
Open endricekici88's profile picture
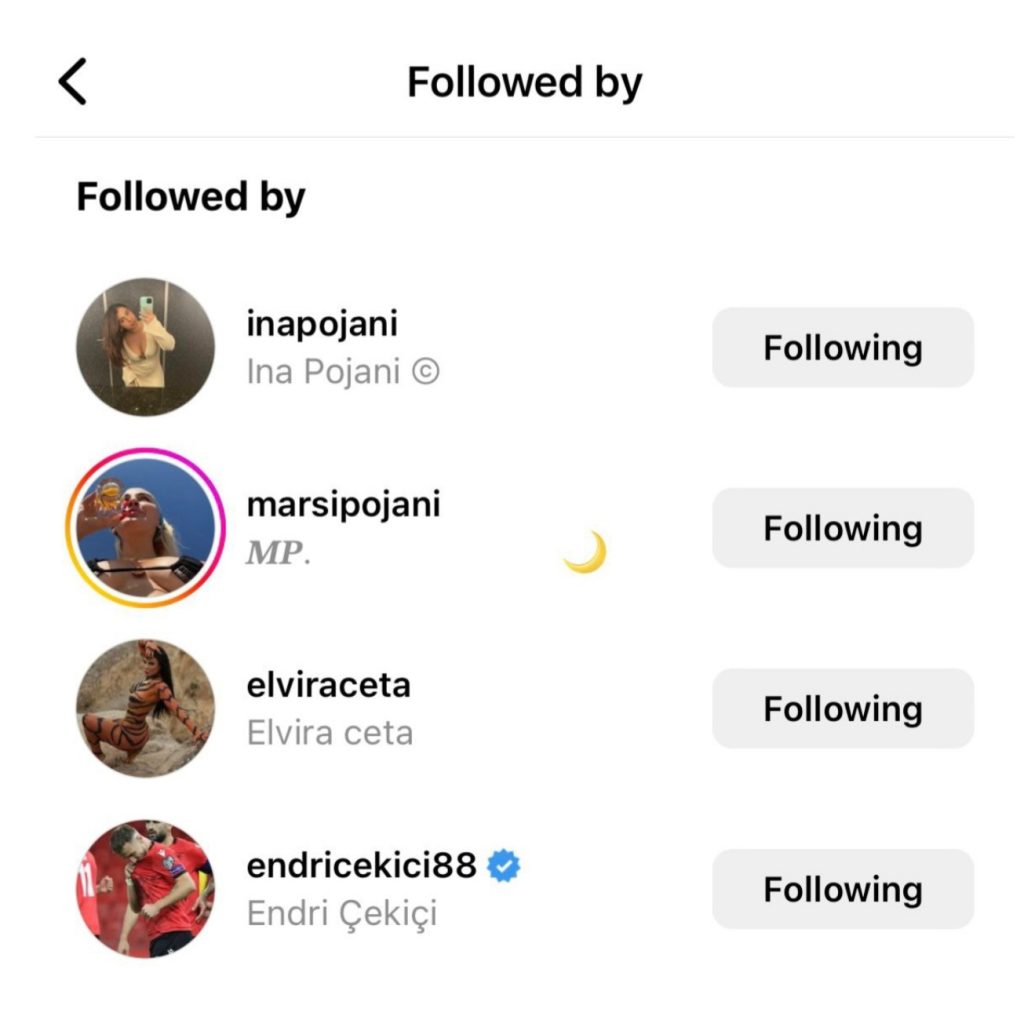146,889
